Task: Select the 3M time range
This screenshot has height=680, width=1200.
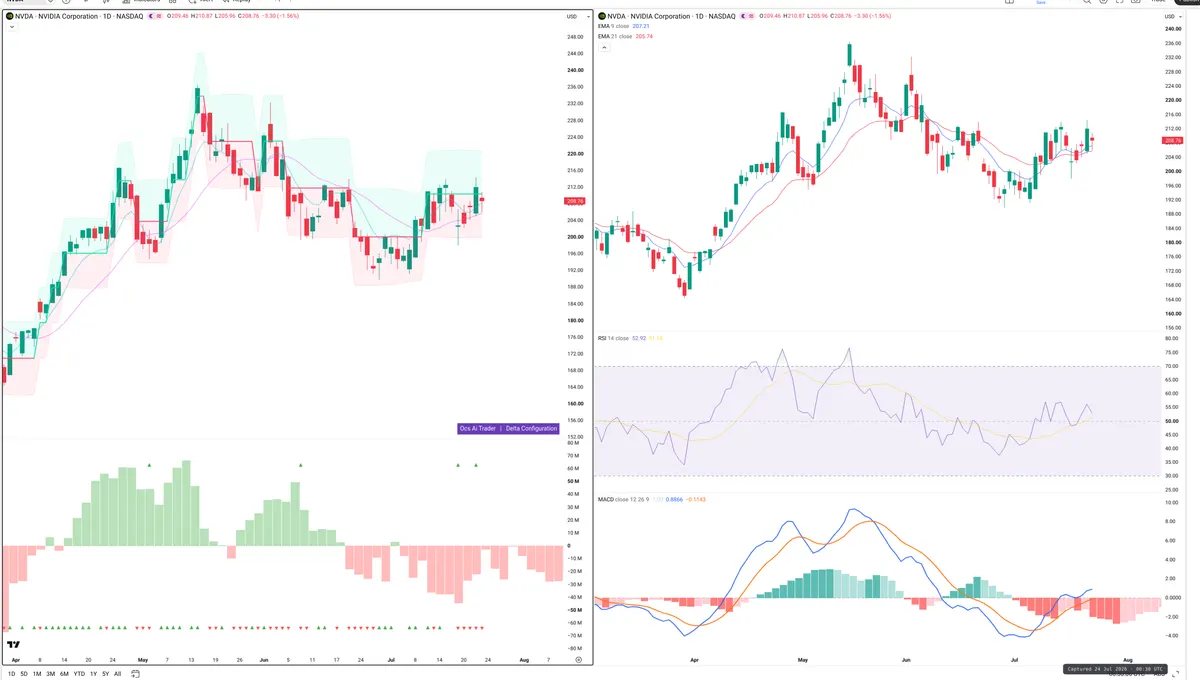Action: click(50, 674)
